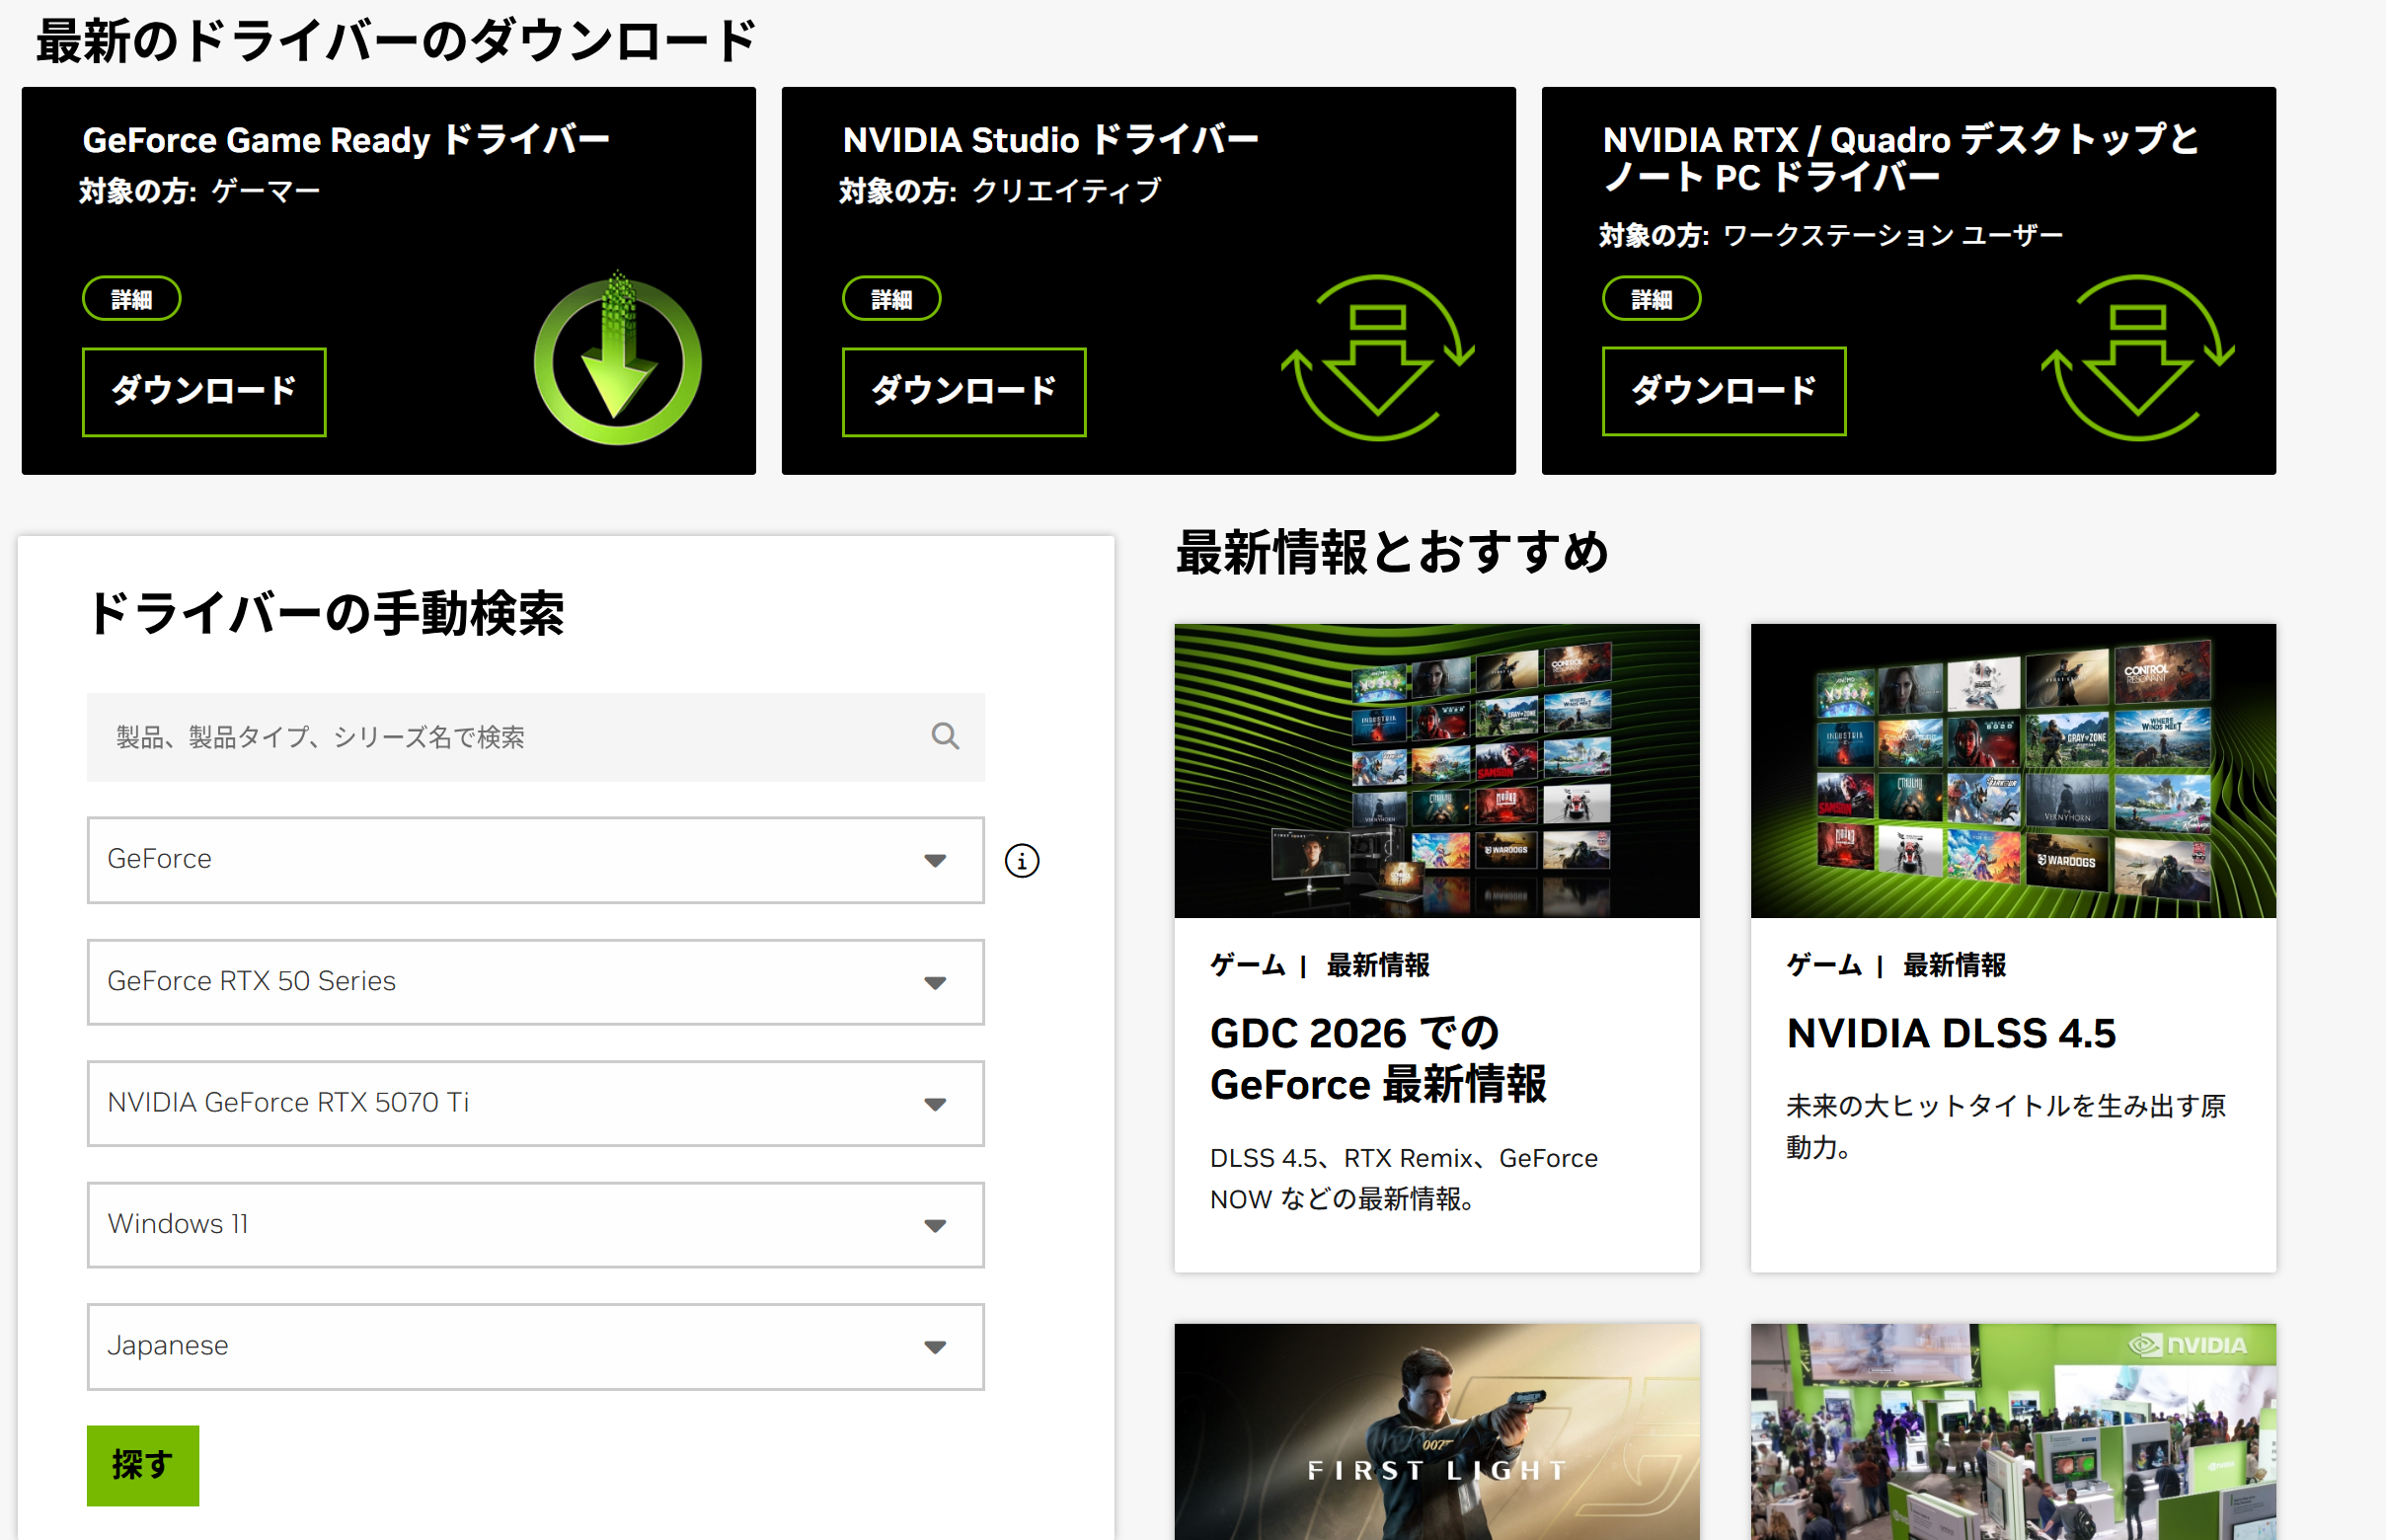Download the GeForce Game Ready driver
Viewport: 2386px width, 1540px height.
coord(204,391)
